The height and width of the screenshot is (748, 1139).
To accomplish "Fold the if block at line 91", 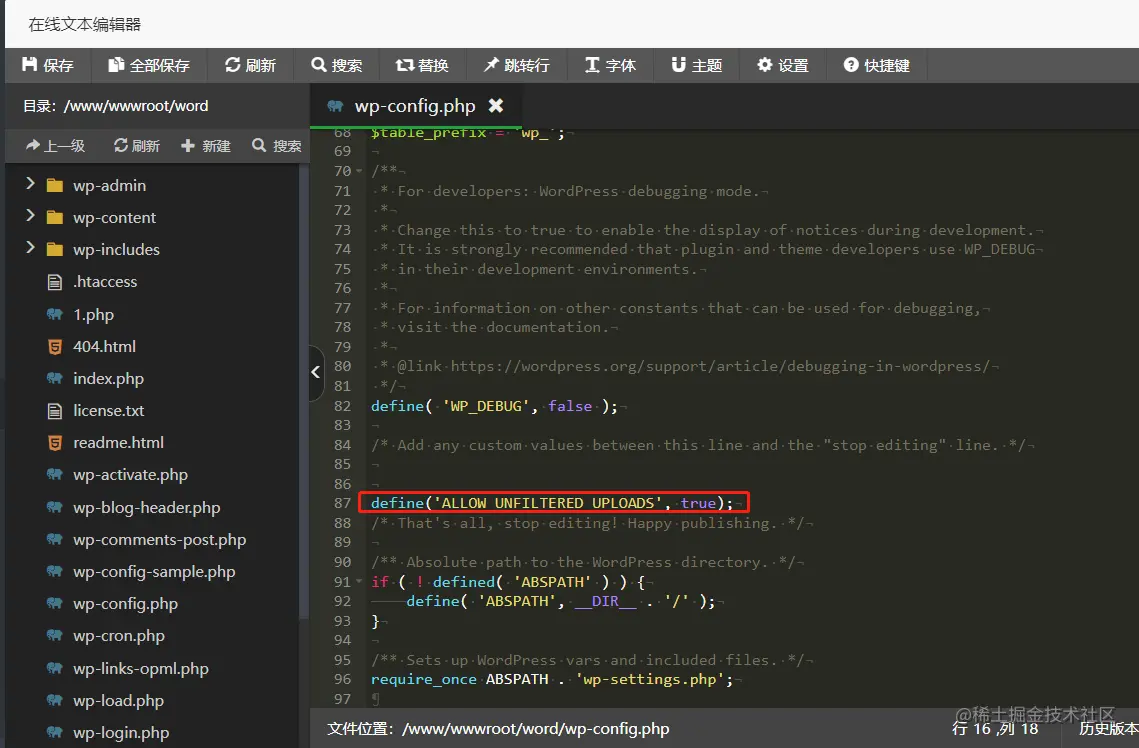I will coord(360,582).
